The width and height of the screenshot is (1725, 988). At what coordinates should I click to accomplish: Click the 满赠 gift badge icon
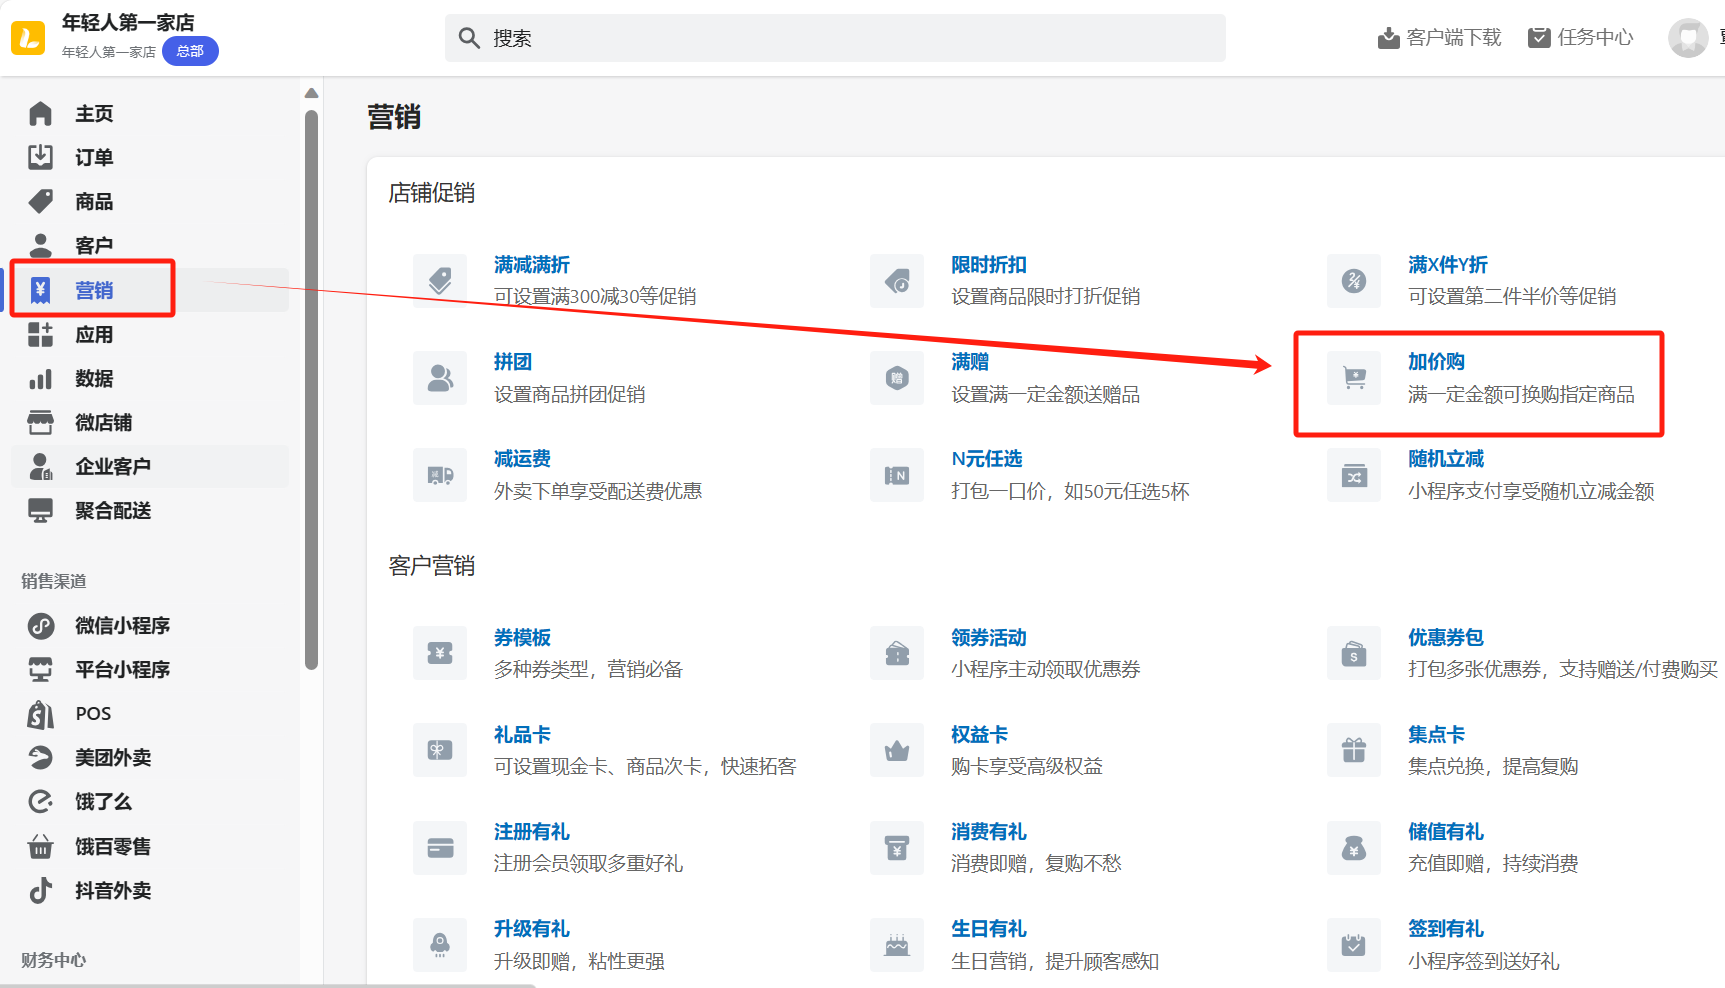[897, 378]
